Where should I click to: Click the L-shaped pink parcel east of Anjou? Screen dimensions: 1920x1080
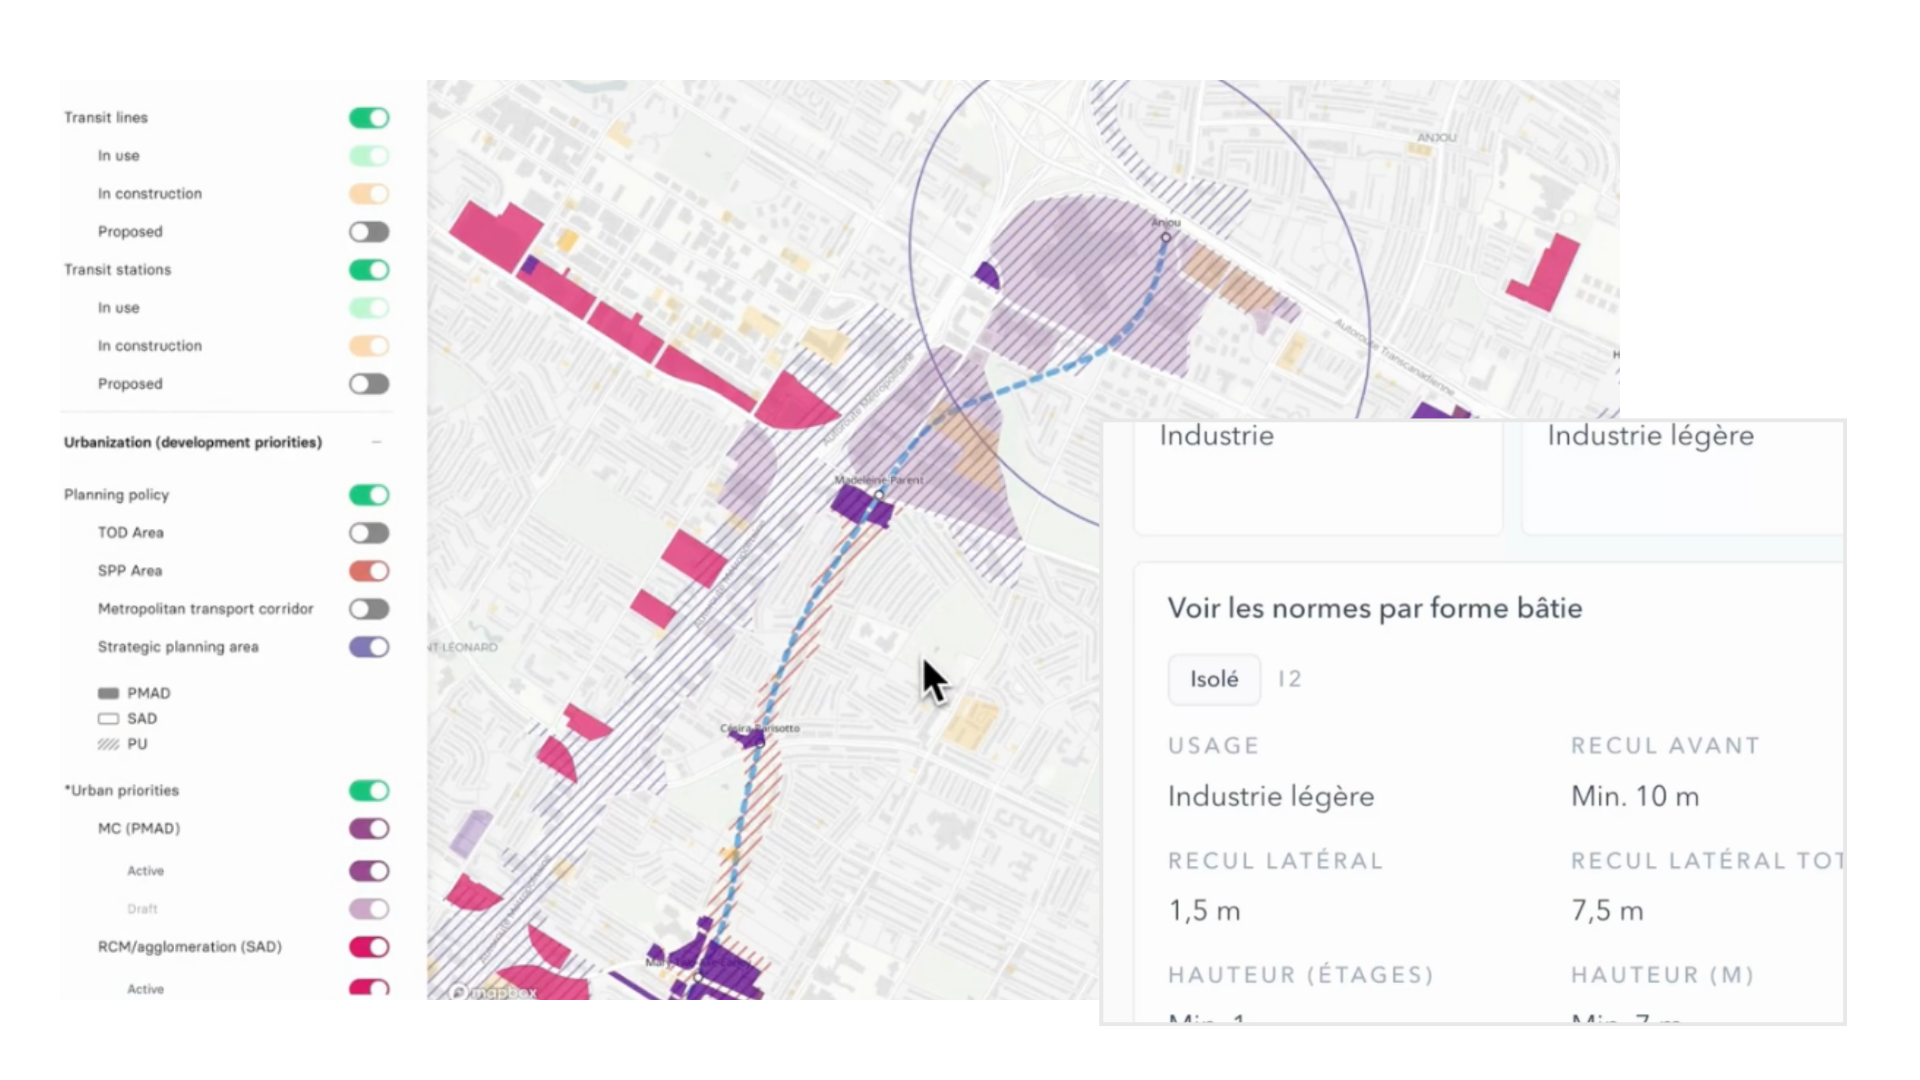coord(1545,274)
